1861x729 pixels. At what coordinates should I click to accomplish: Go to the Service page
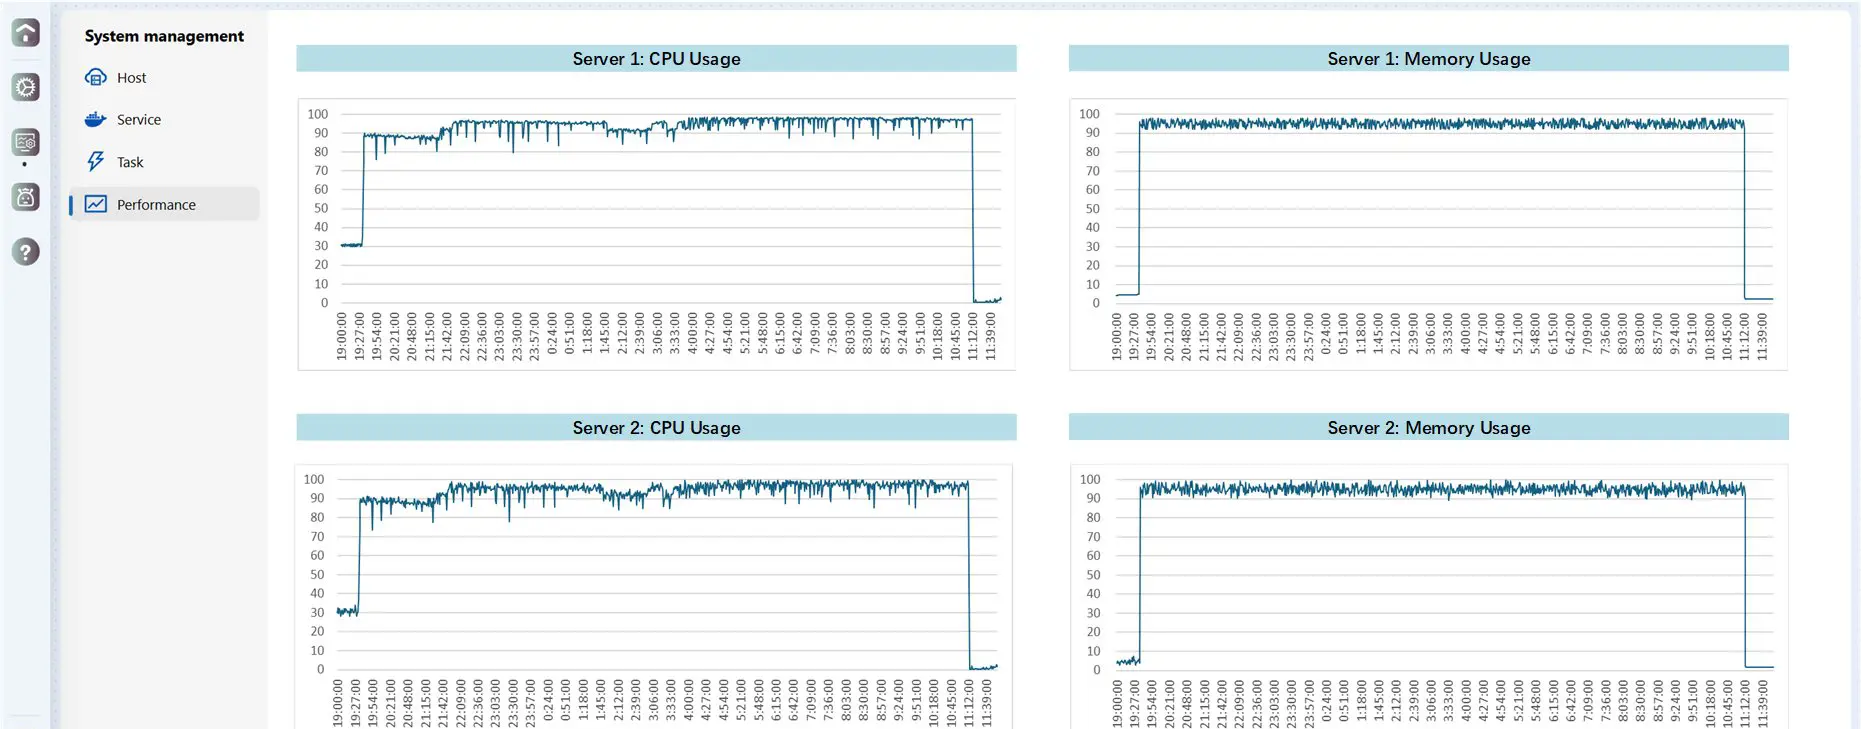tap(138, 120)
